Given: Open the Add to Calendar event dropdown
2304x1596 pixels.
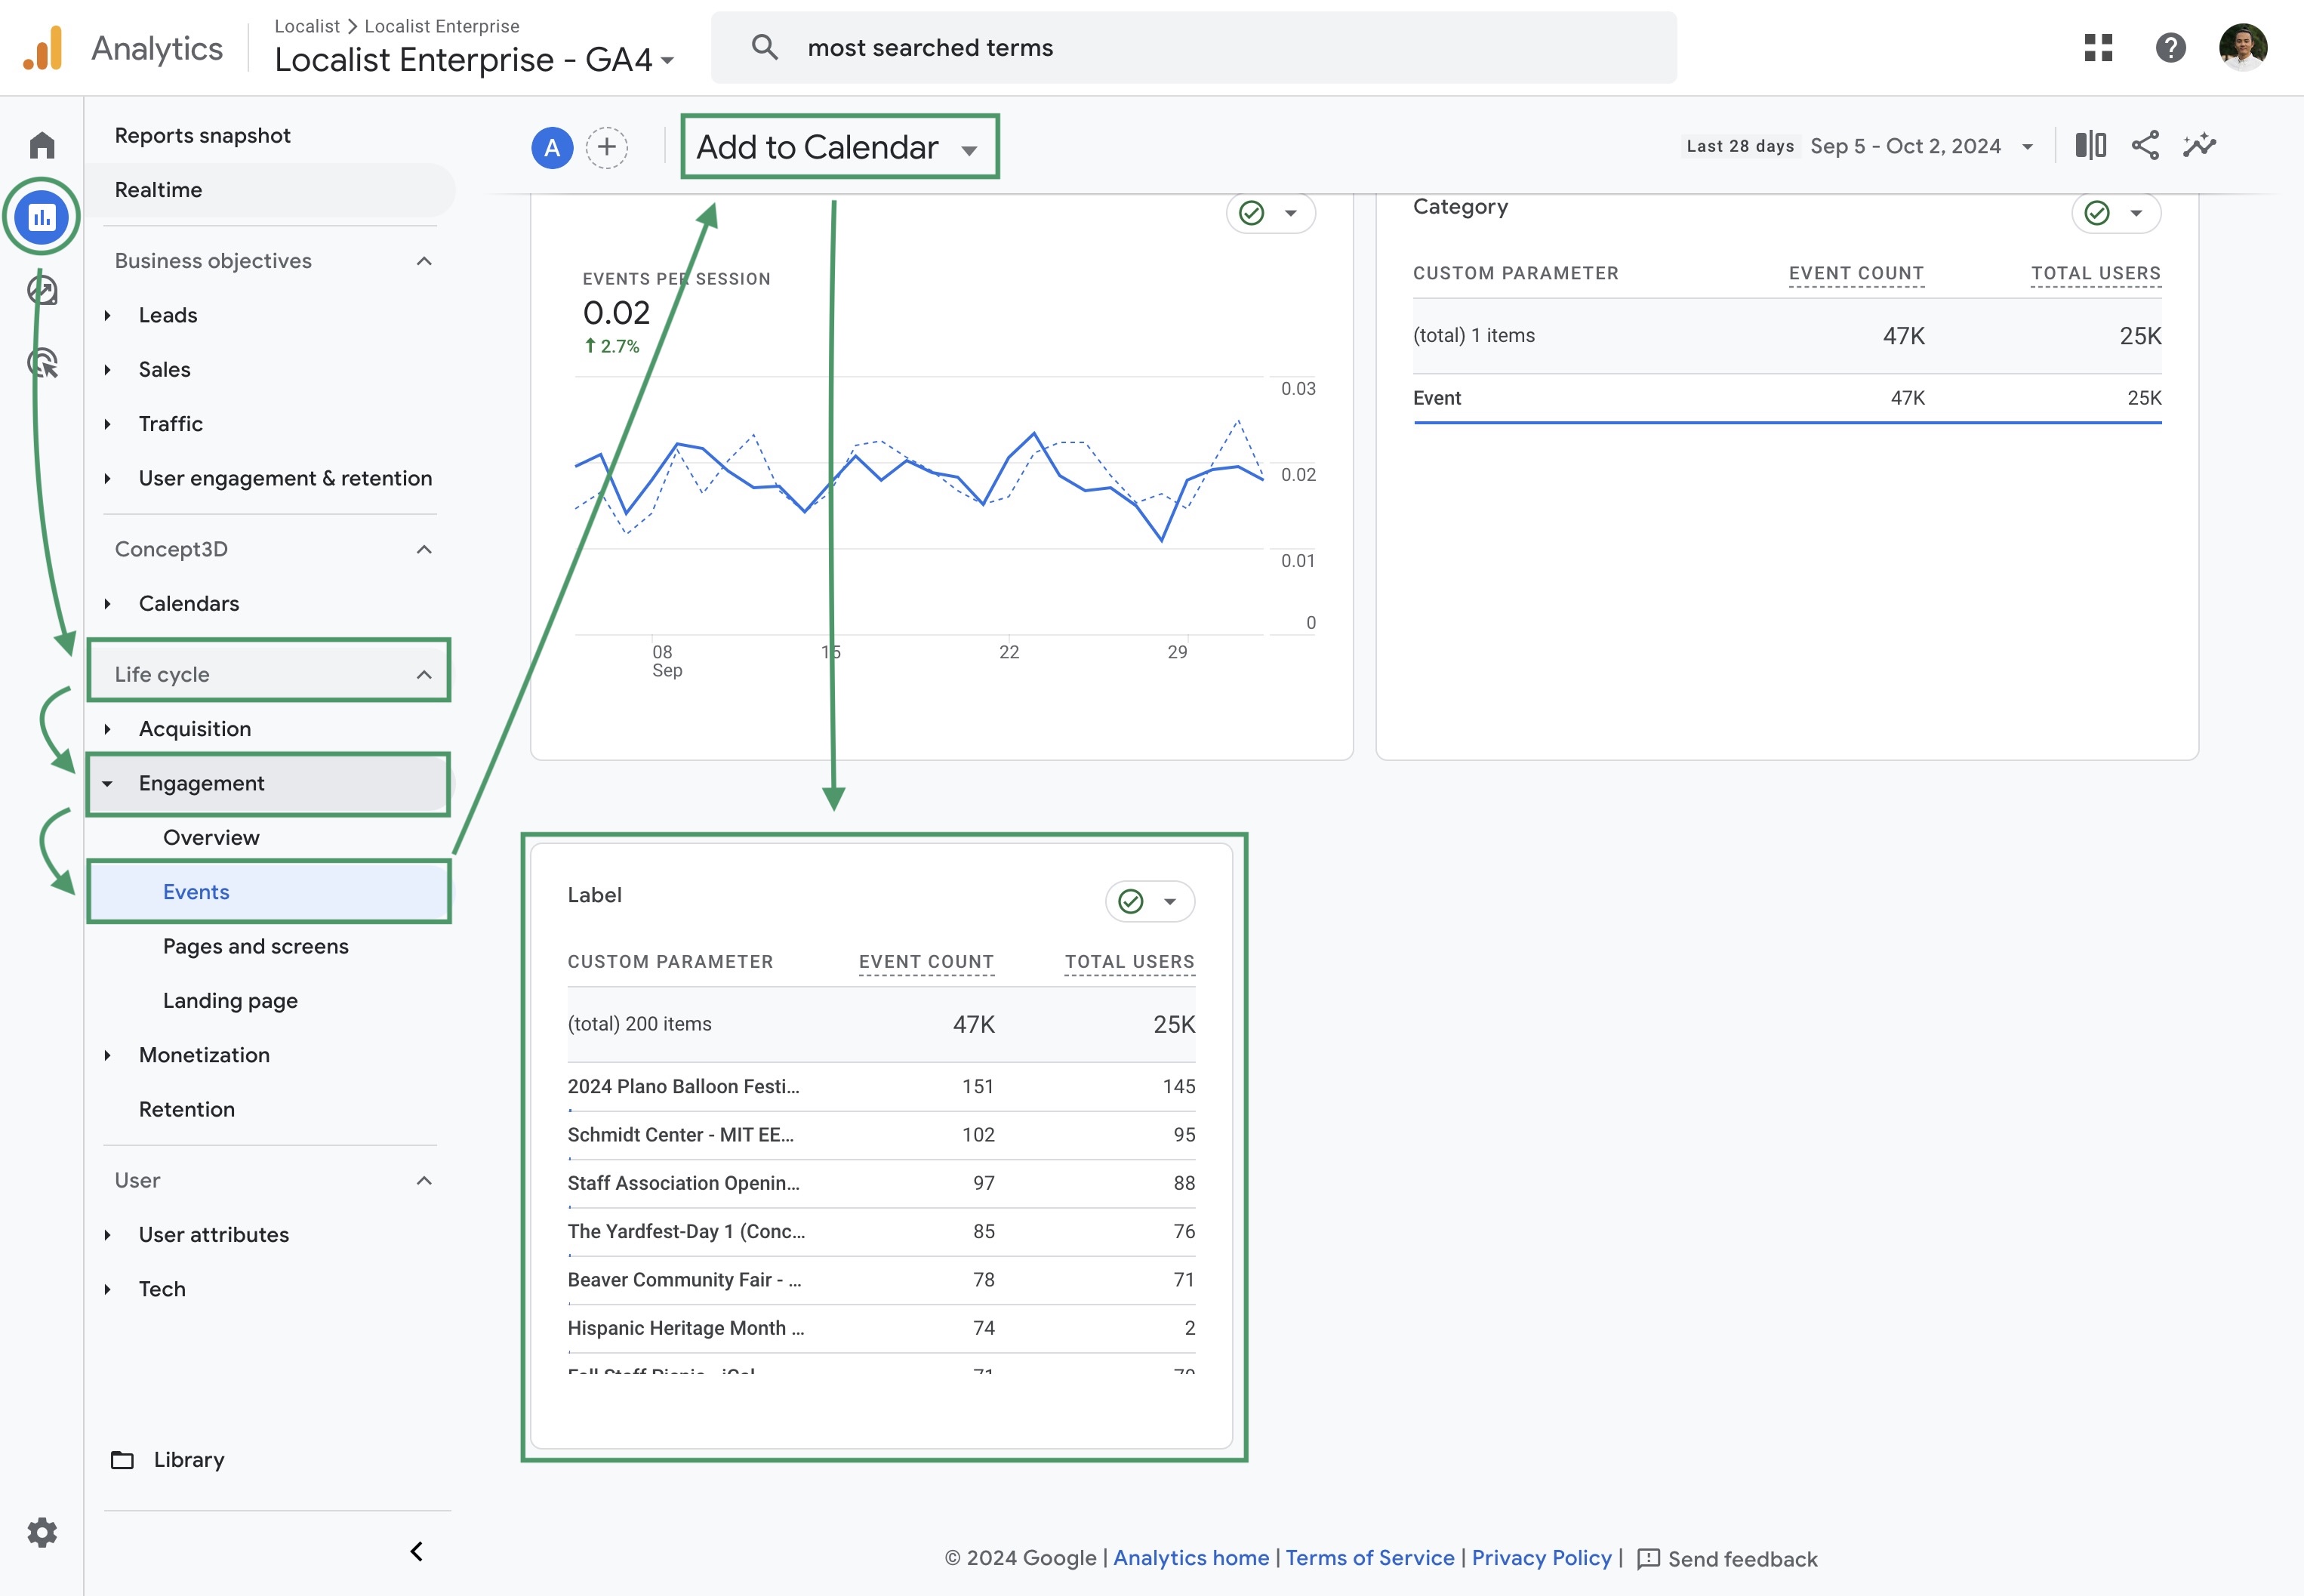Looking at the screenshot, I should click(839, 147).
